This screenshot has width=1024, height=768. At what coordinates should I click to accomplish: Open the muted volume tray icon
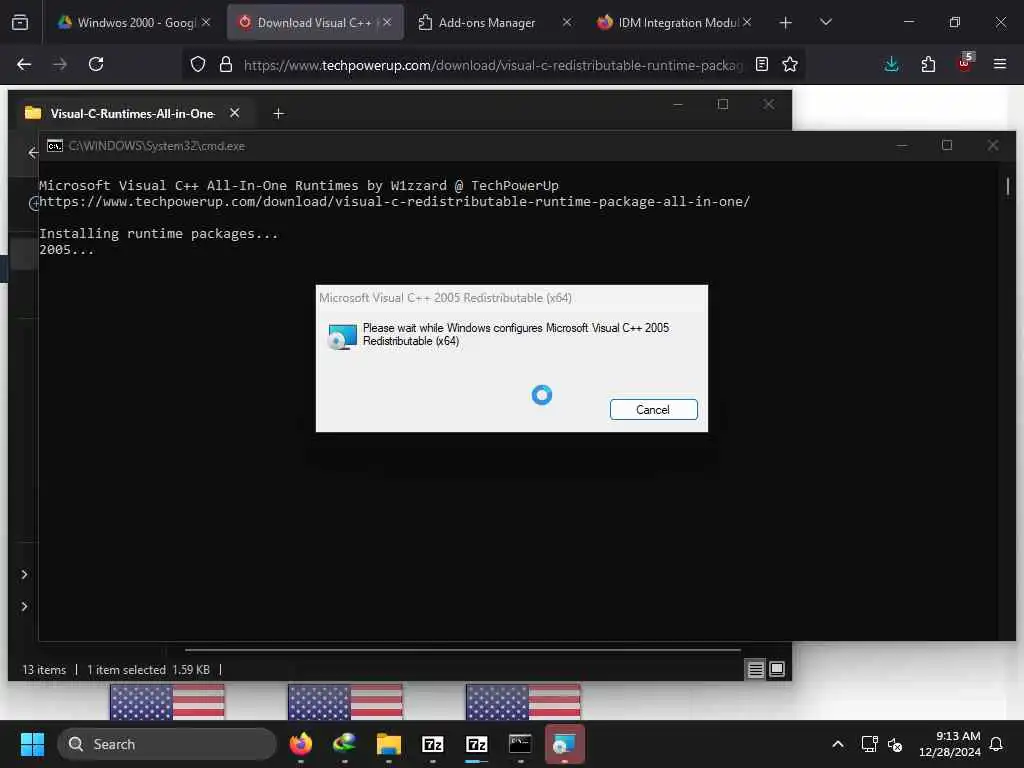(x=895, y=744)
